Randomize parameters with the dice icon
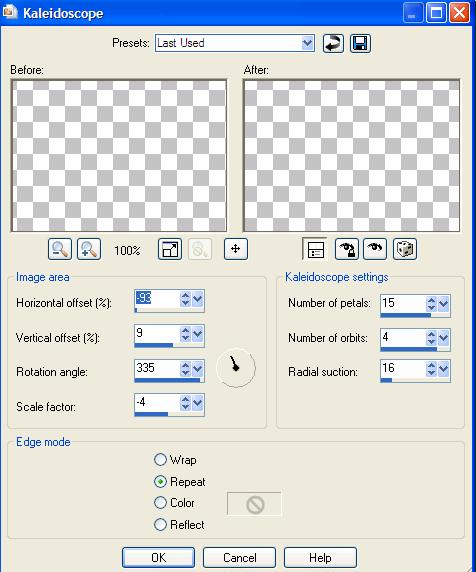 tap(405, 249)
